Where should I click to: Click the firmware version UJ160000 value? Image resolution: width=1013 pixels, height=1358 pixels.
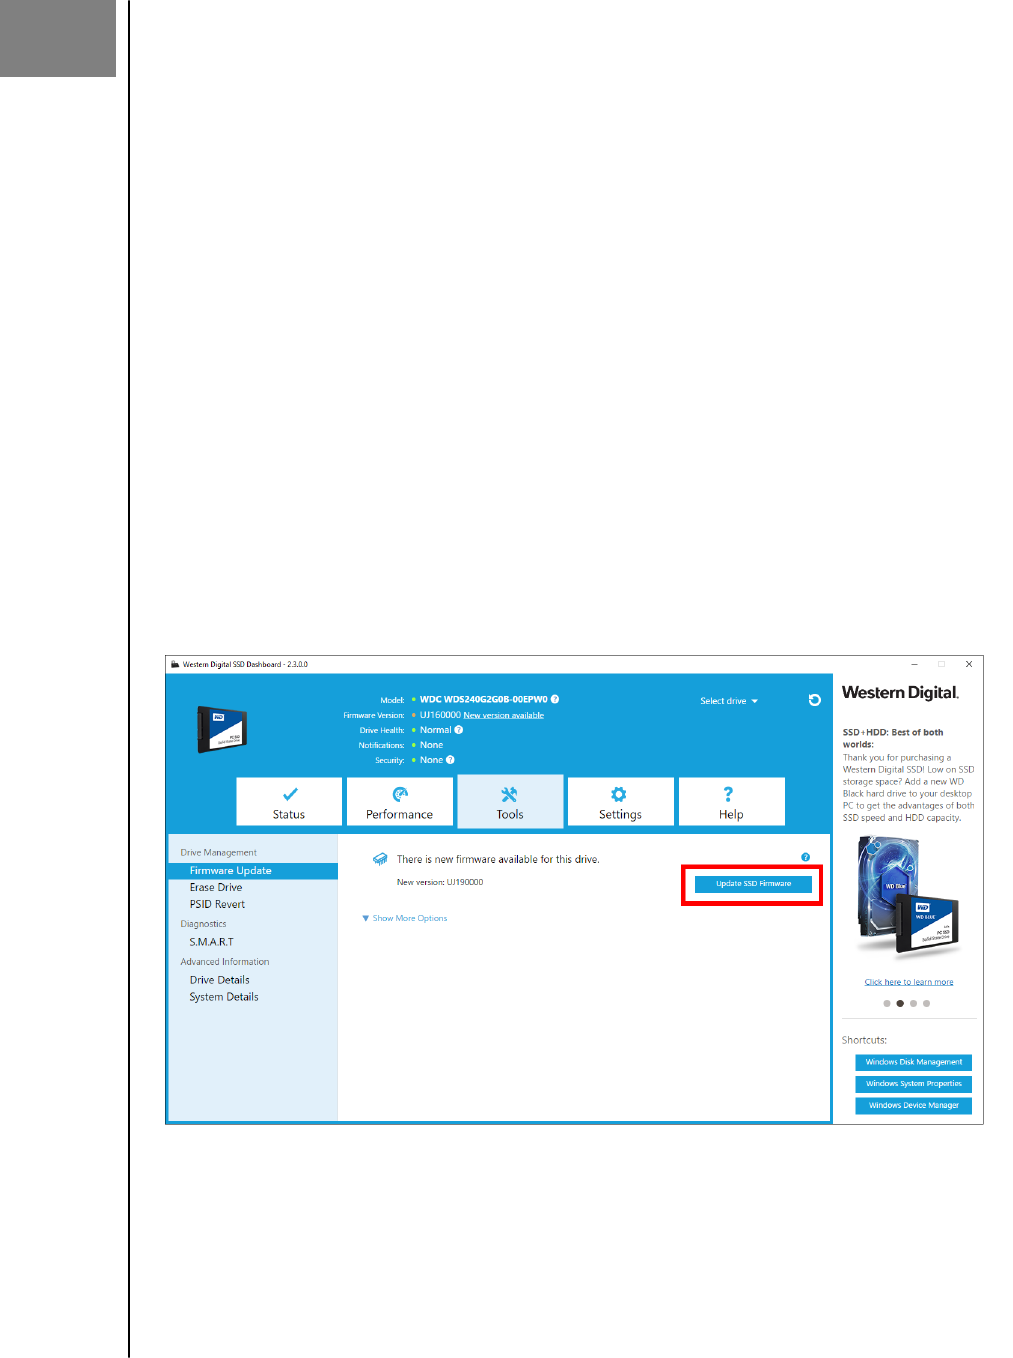coord(440,715)
